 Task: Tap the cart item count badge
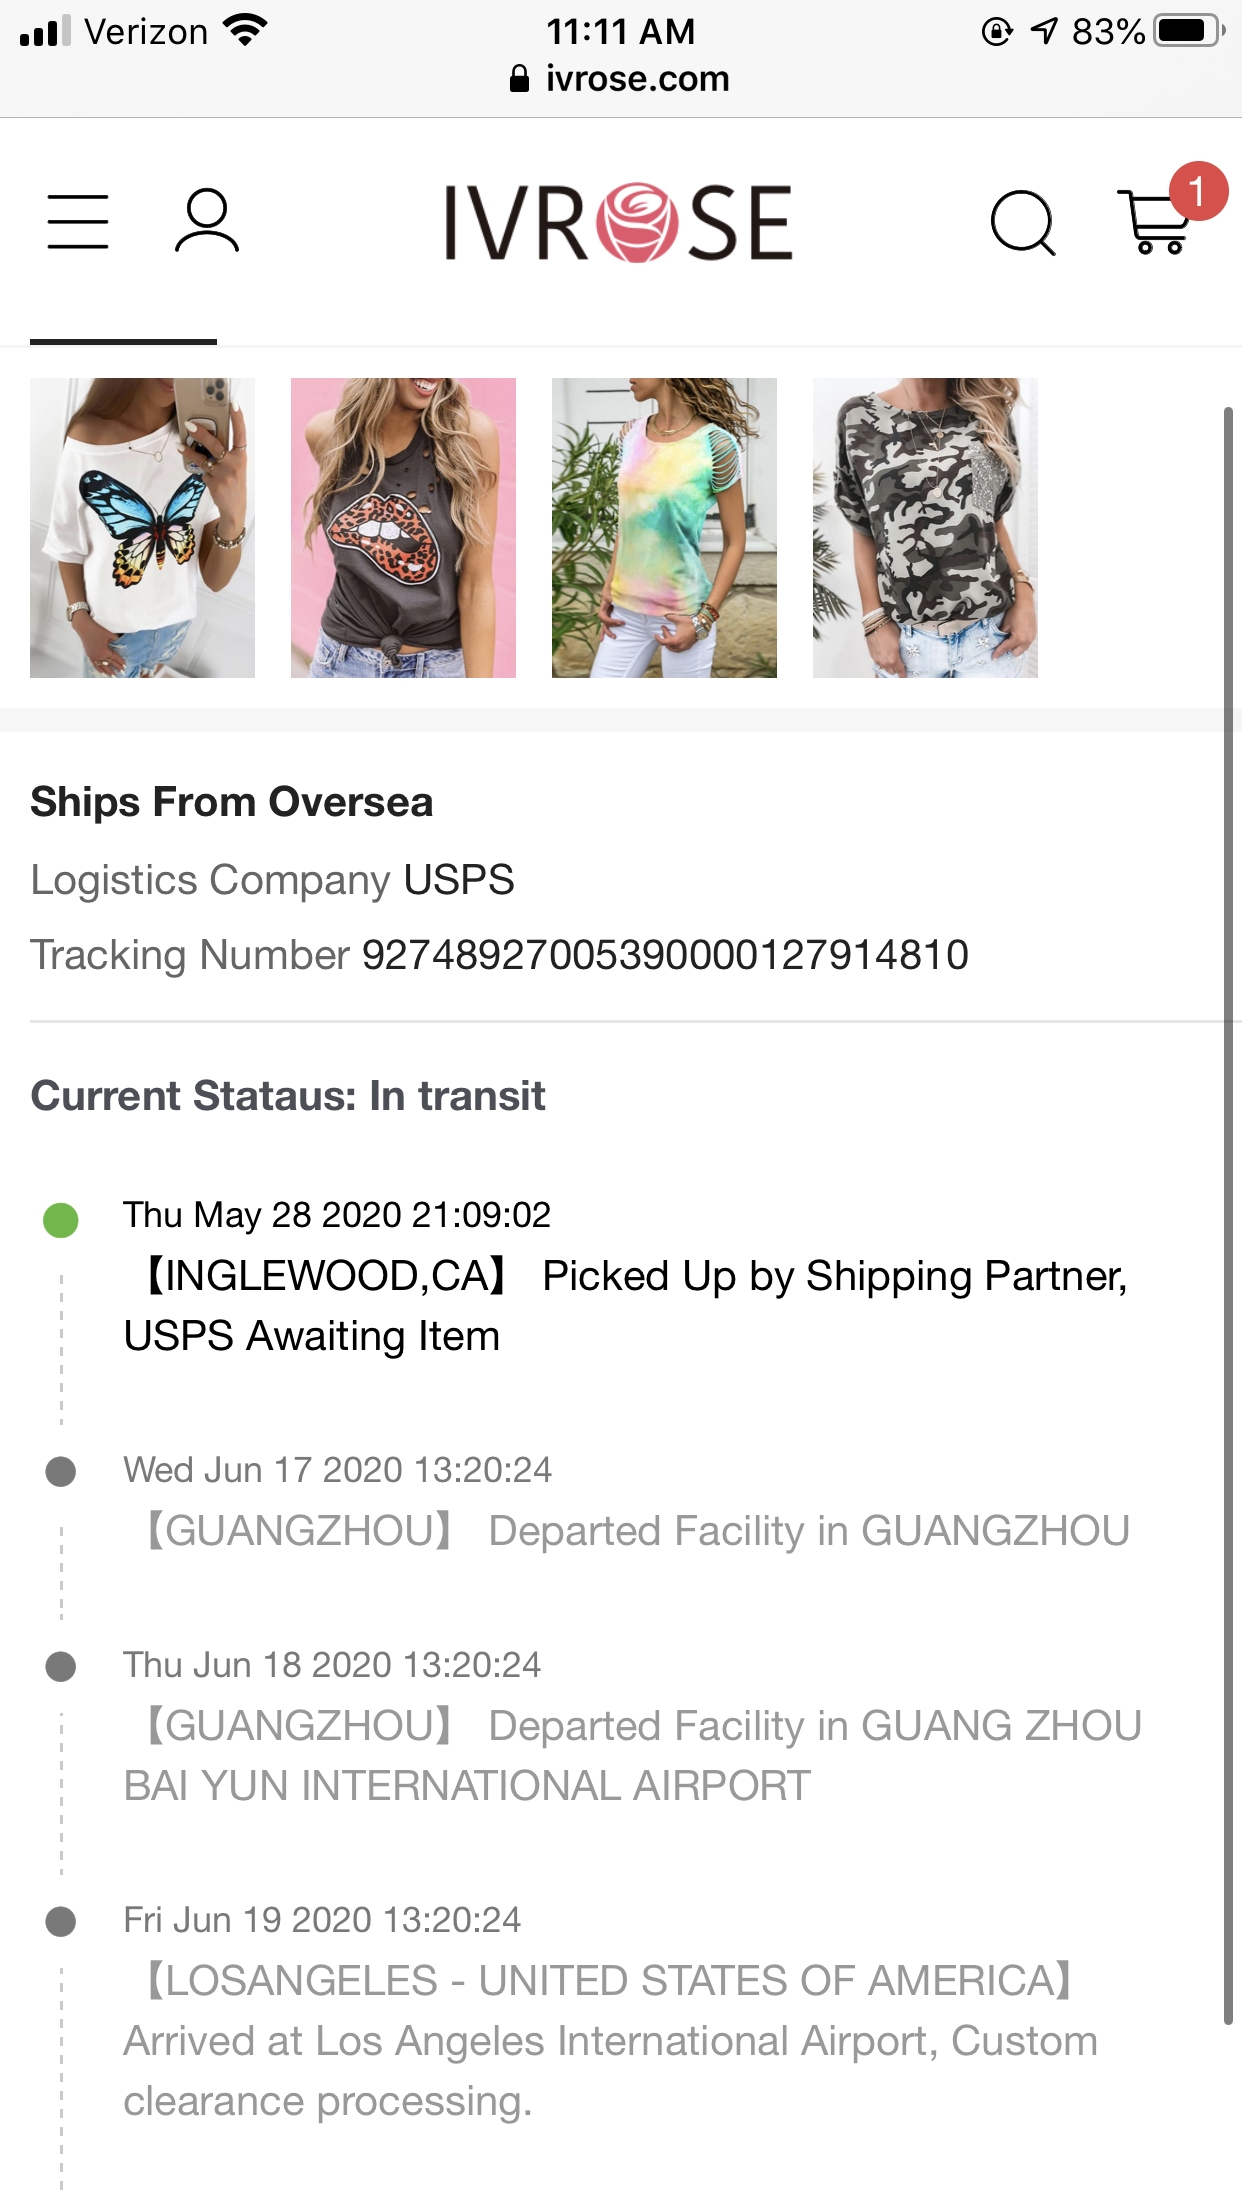[x=1197, y=190]
